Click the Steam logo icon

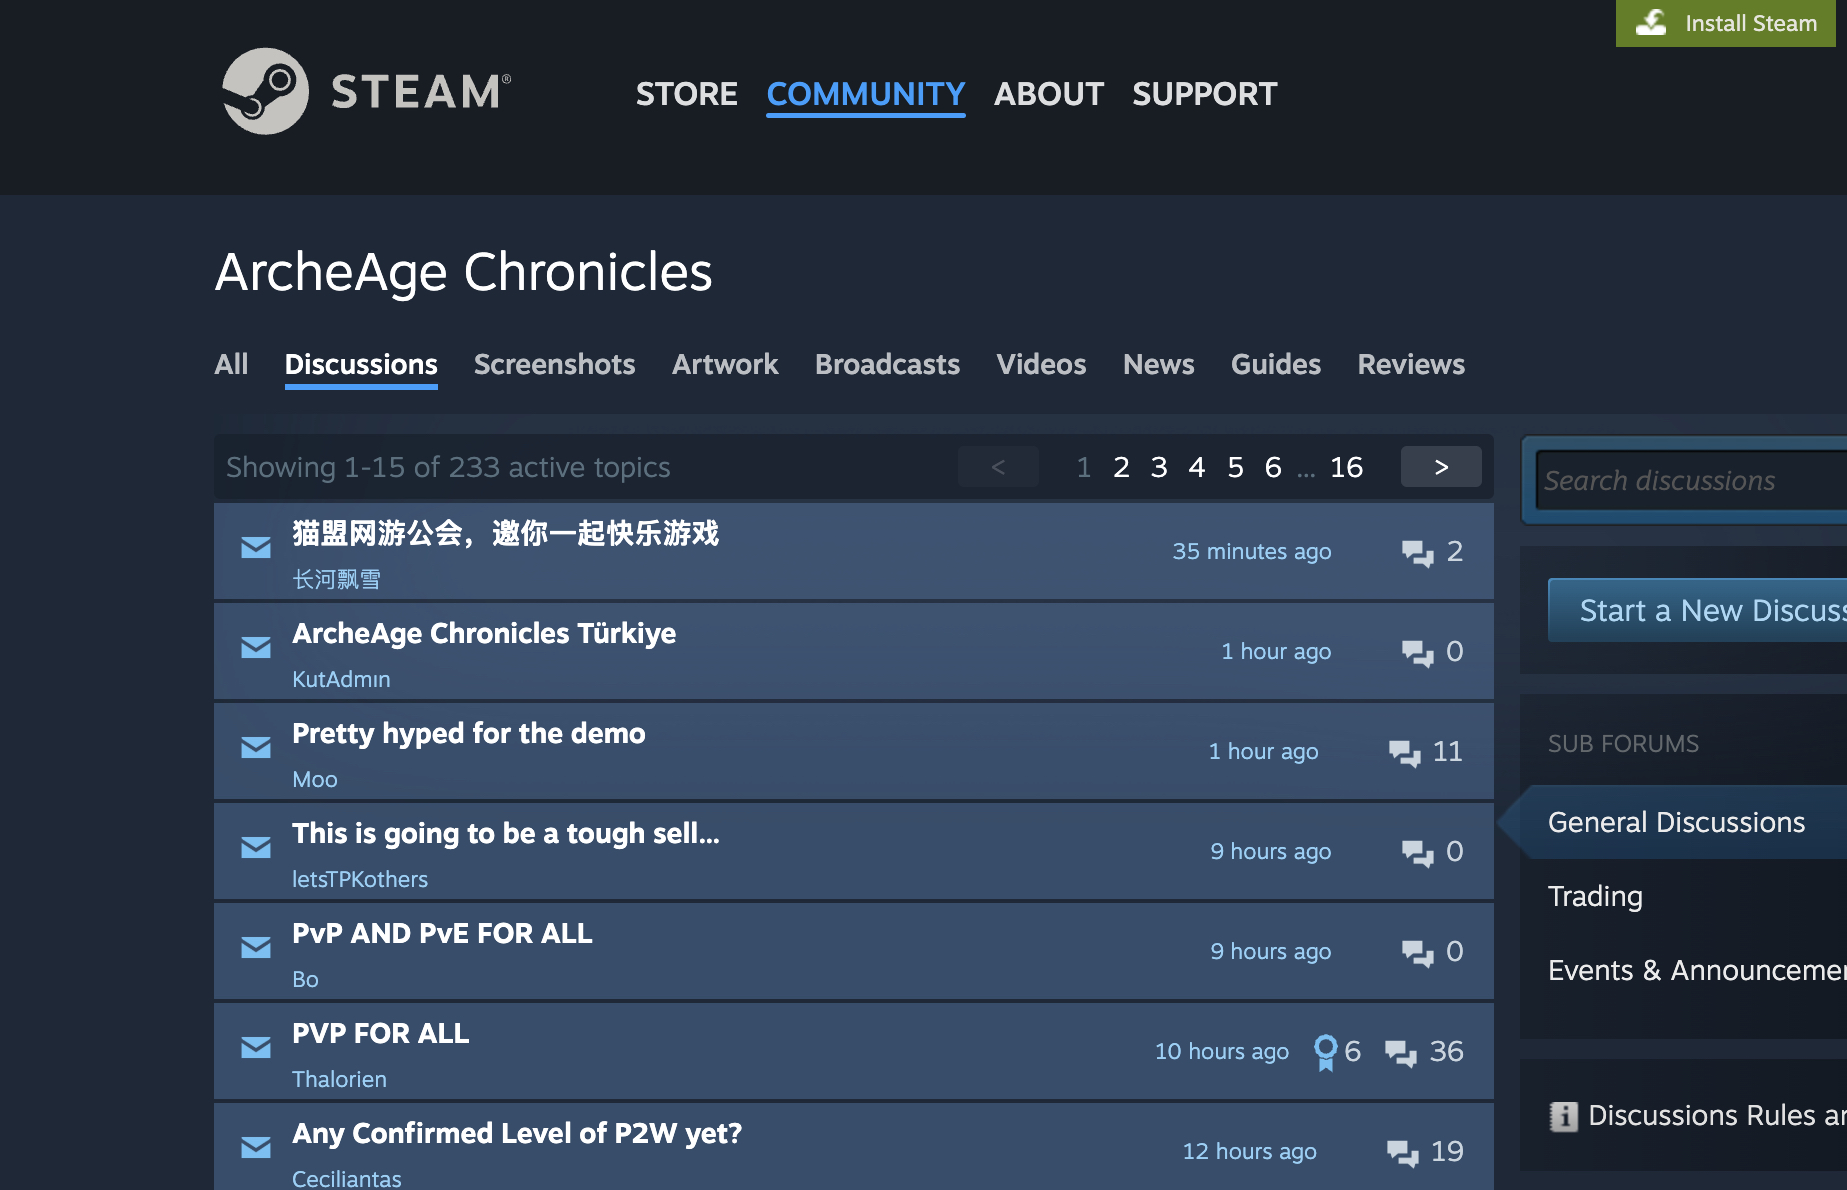click(x=265, y=91)
